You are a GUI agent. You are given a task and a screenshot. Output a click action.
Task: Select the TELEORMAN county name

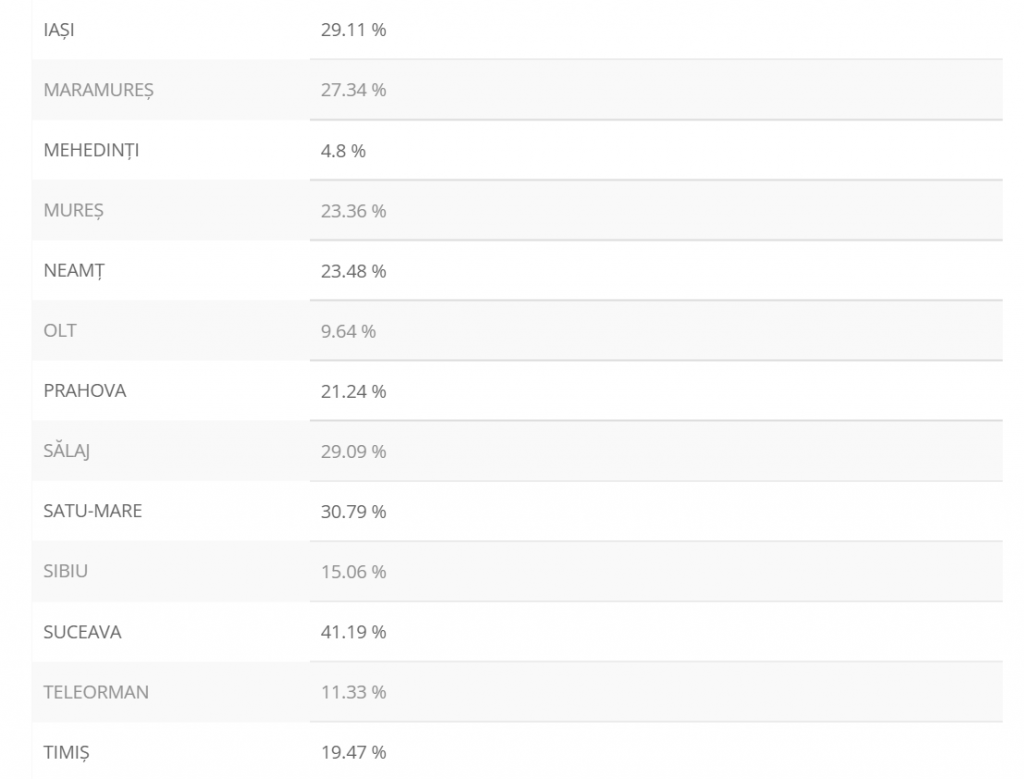coord(96,692)
